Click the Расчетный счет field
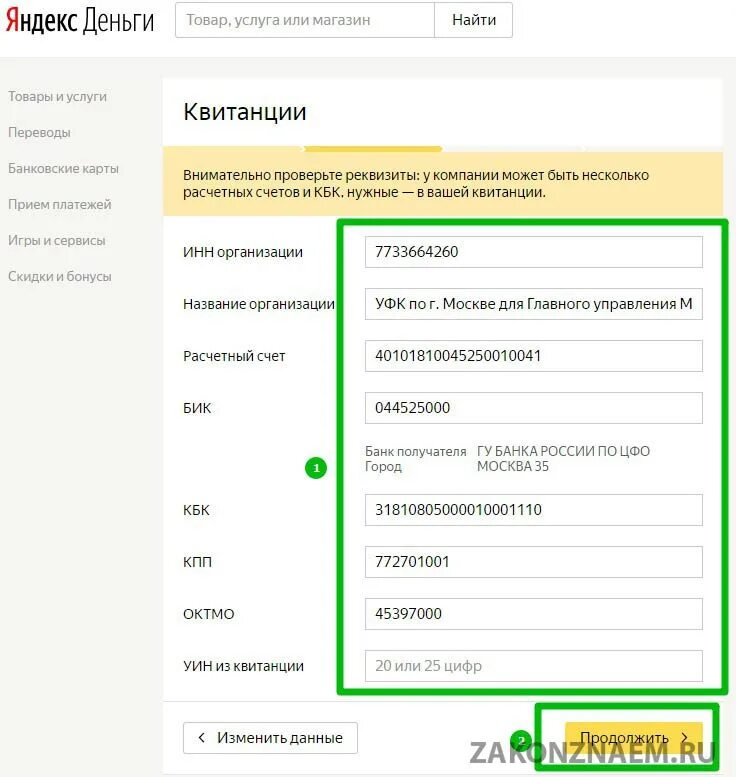736x777 pixels. coord(534,356)
